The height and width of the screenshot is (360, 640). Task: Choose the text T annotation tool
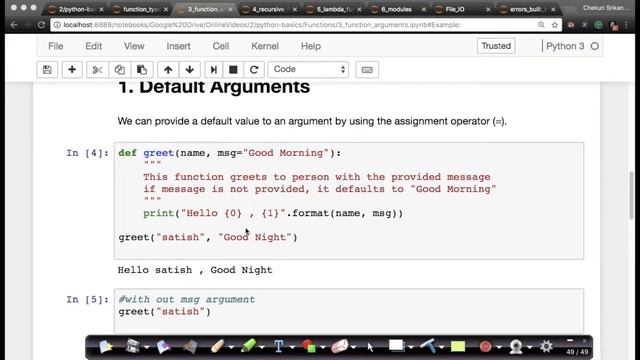point(278,347)
